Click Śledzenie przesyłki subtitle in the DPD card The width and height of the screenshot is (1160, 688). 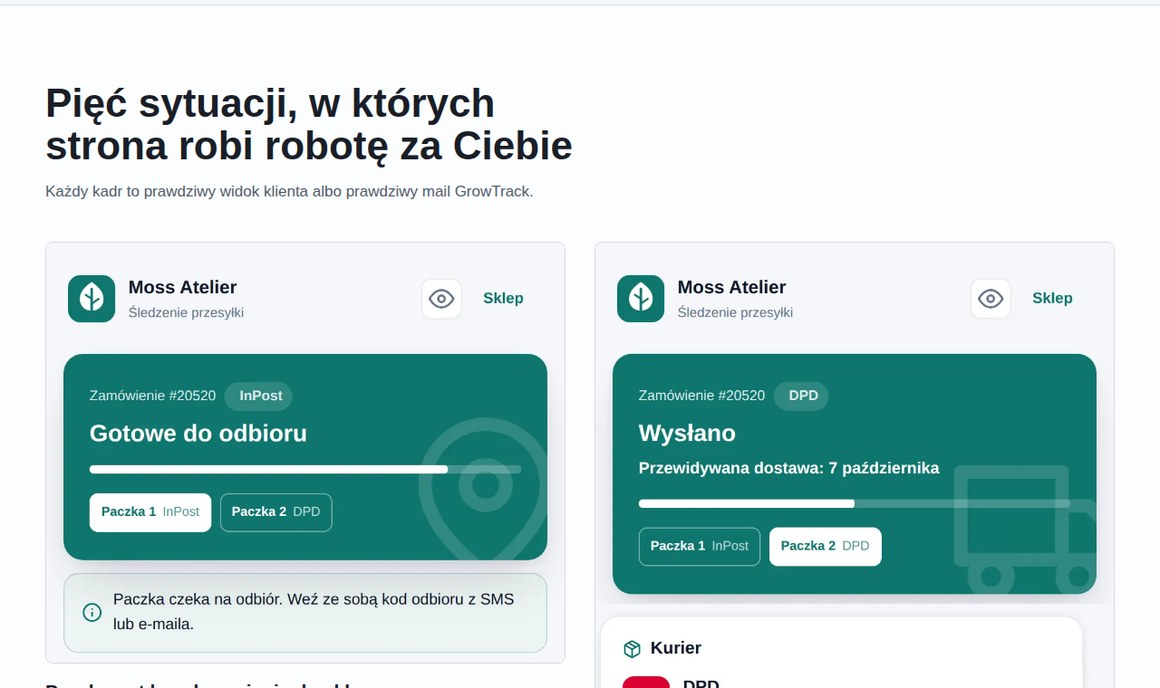pos(735,312)
